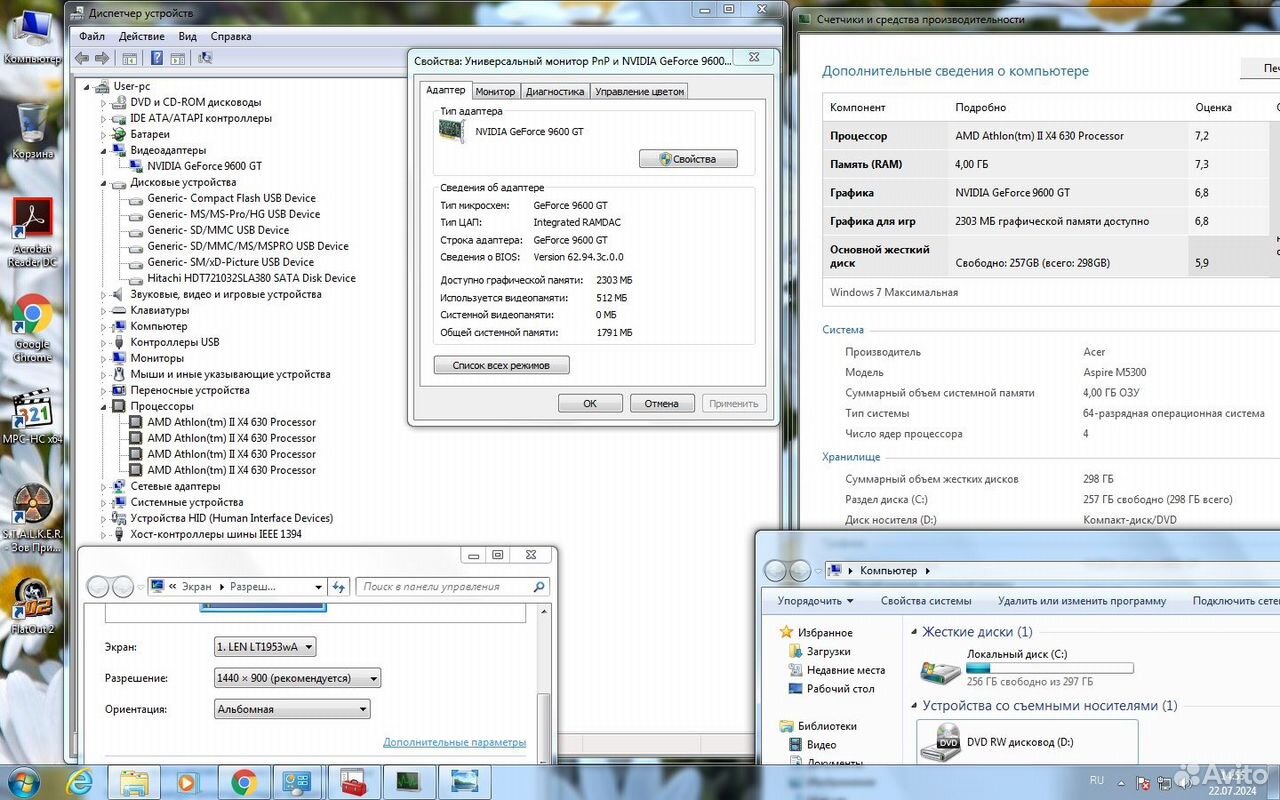Open Internet Explorer from the taskbar
This screenshot has width=1280, height=800.
(80, 781)
